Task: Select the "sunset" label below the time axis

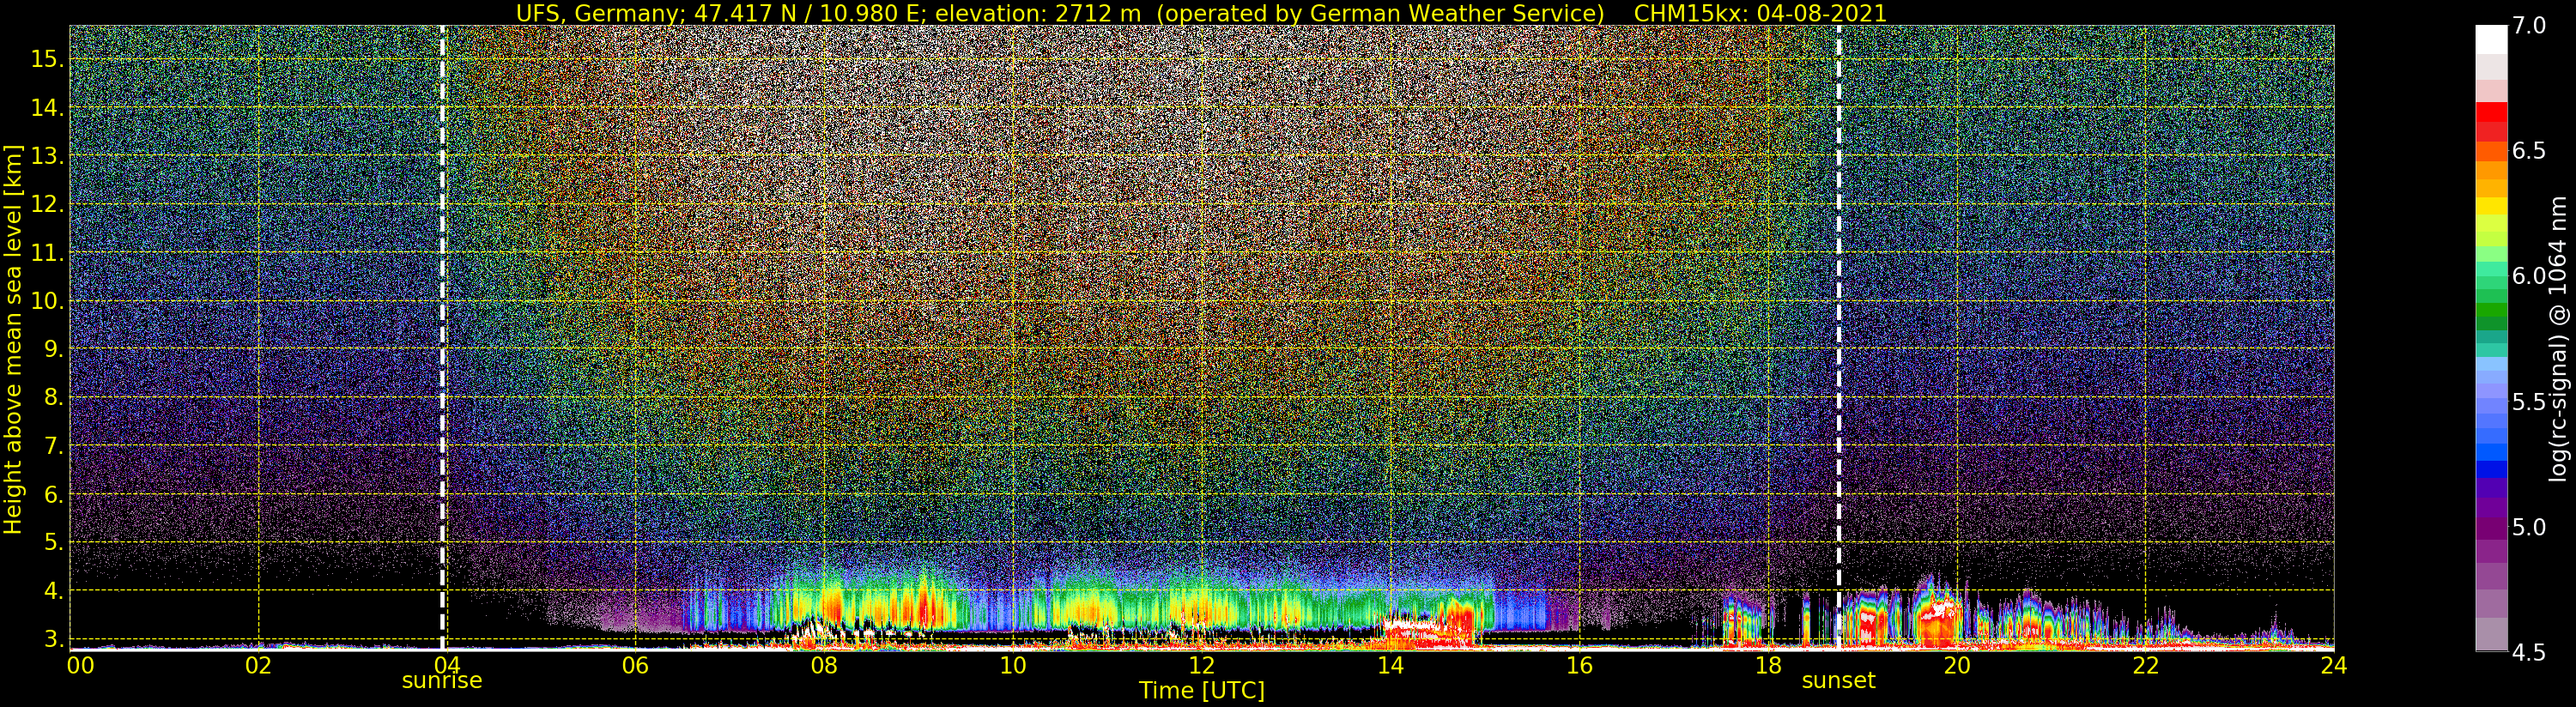Action: coord(1838,681)
